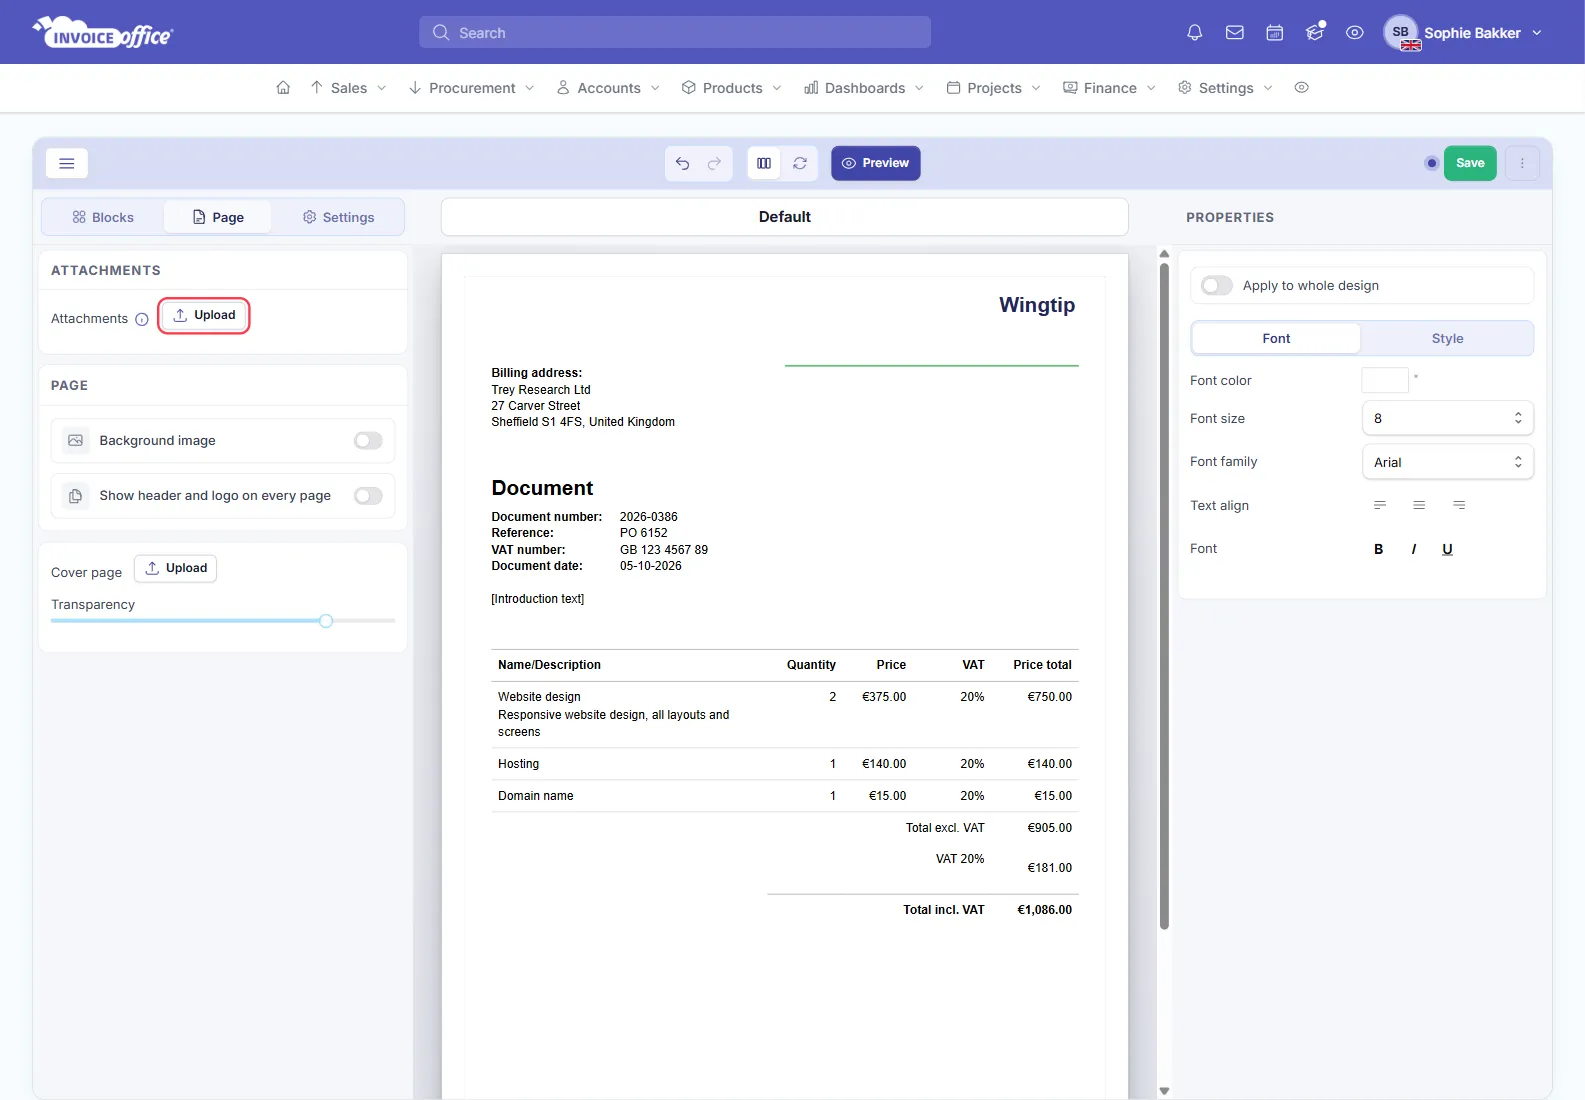Click the refresh design icon
Image resolution: width=1585 pixels, height=1100 pixels.
[800, 163]
